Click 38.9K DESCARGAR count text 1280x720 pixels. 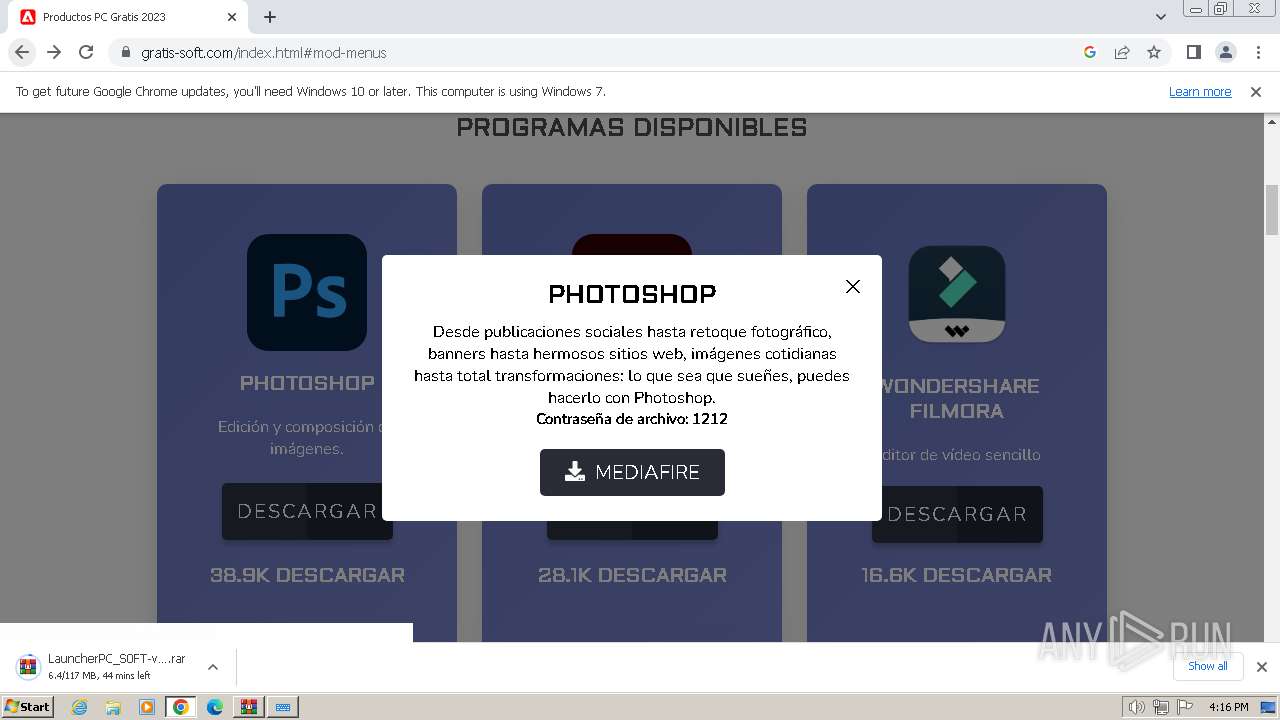307,575
